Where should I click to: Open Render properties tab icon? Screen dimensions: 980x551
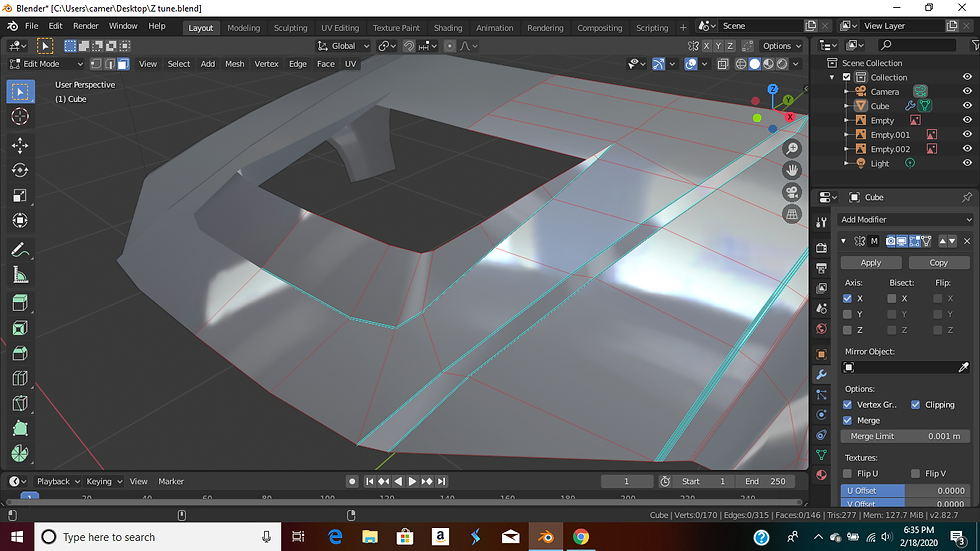tap(822, 247)
